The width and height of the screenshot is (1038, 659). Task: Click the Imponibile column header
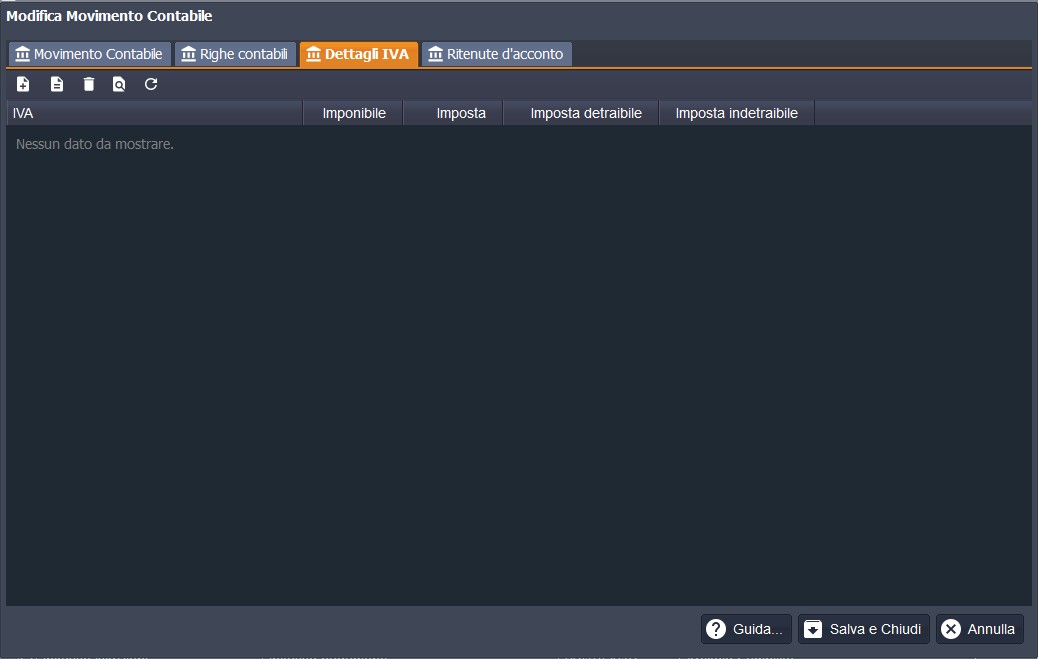click(x=354, y=114)
